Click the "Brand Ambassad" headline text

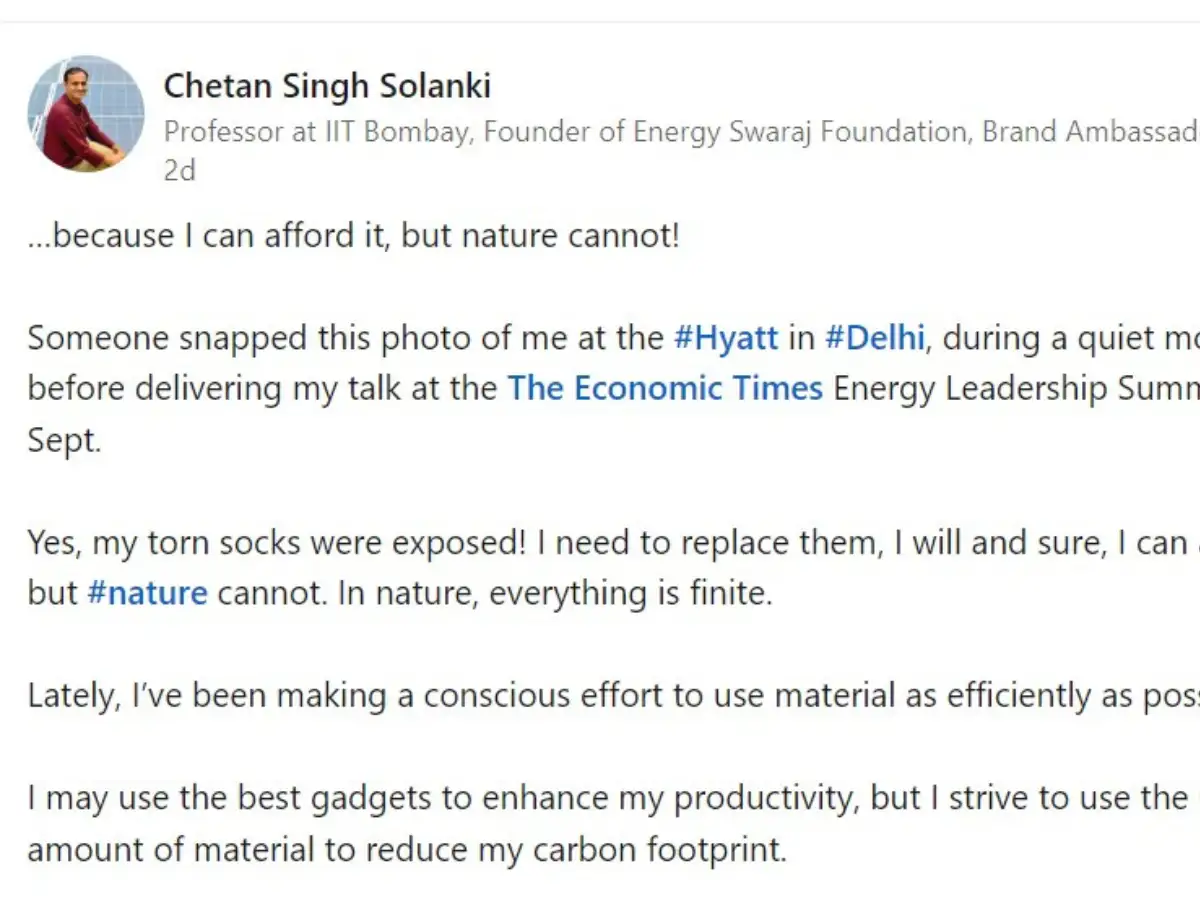1090,132
